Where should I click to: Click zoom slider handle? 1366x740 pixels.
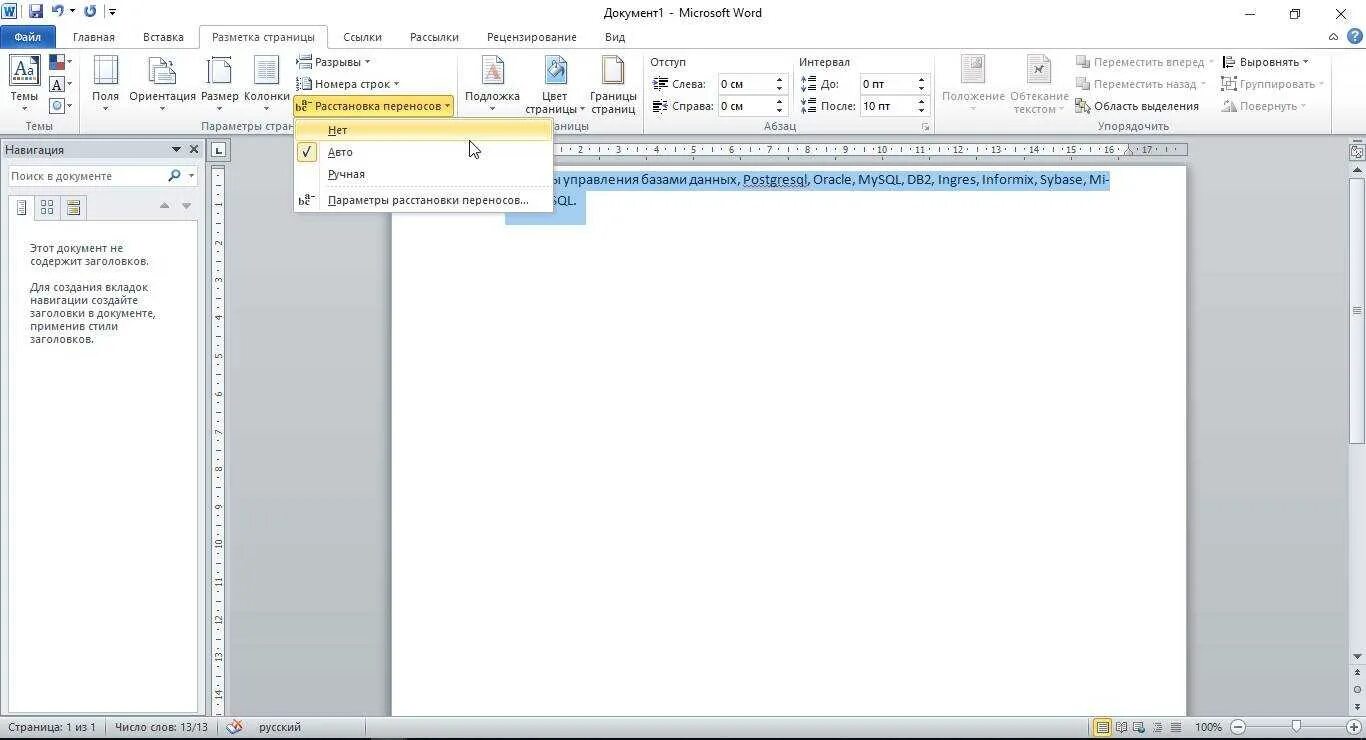1296,727
